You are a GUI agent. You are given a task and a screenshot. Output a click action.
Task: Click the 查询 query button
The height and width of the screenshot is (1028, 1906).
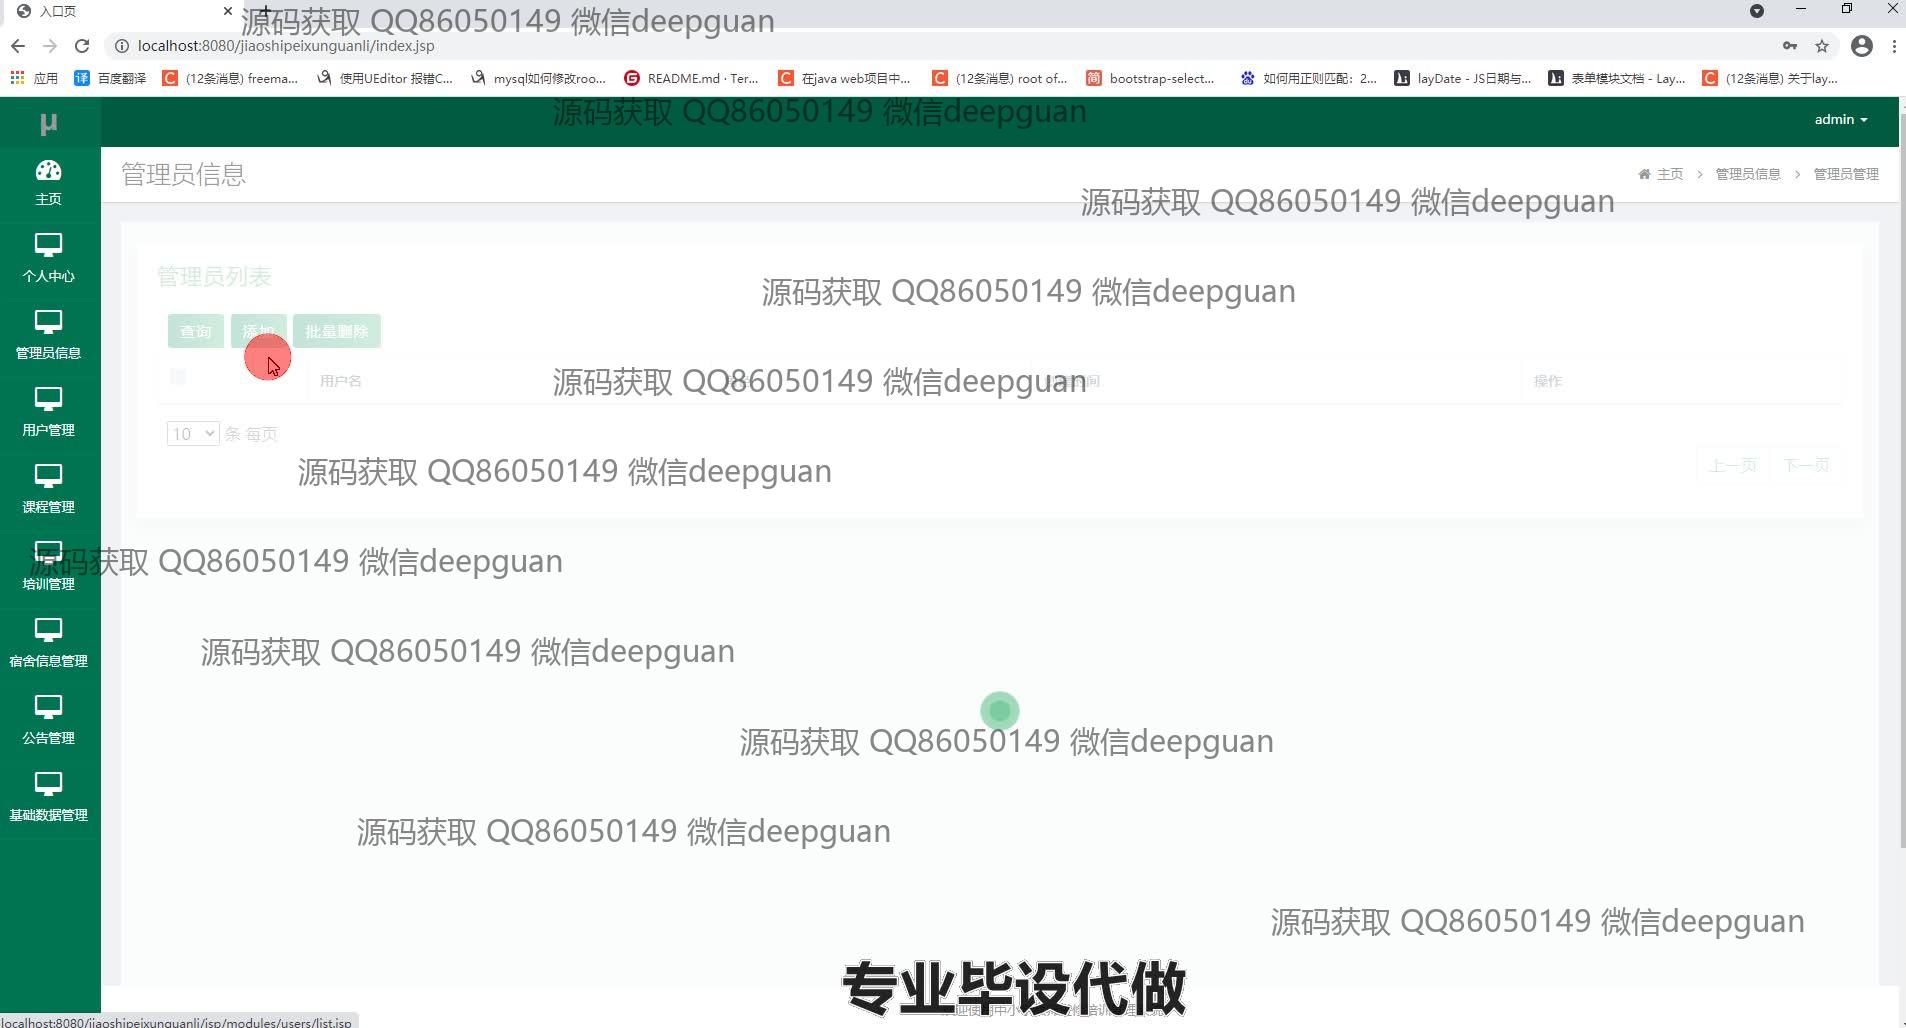(195, 331)
